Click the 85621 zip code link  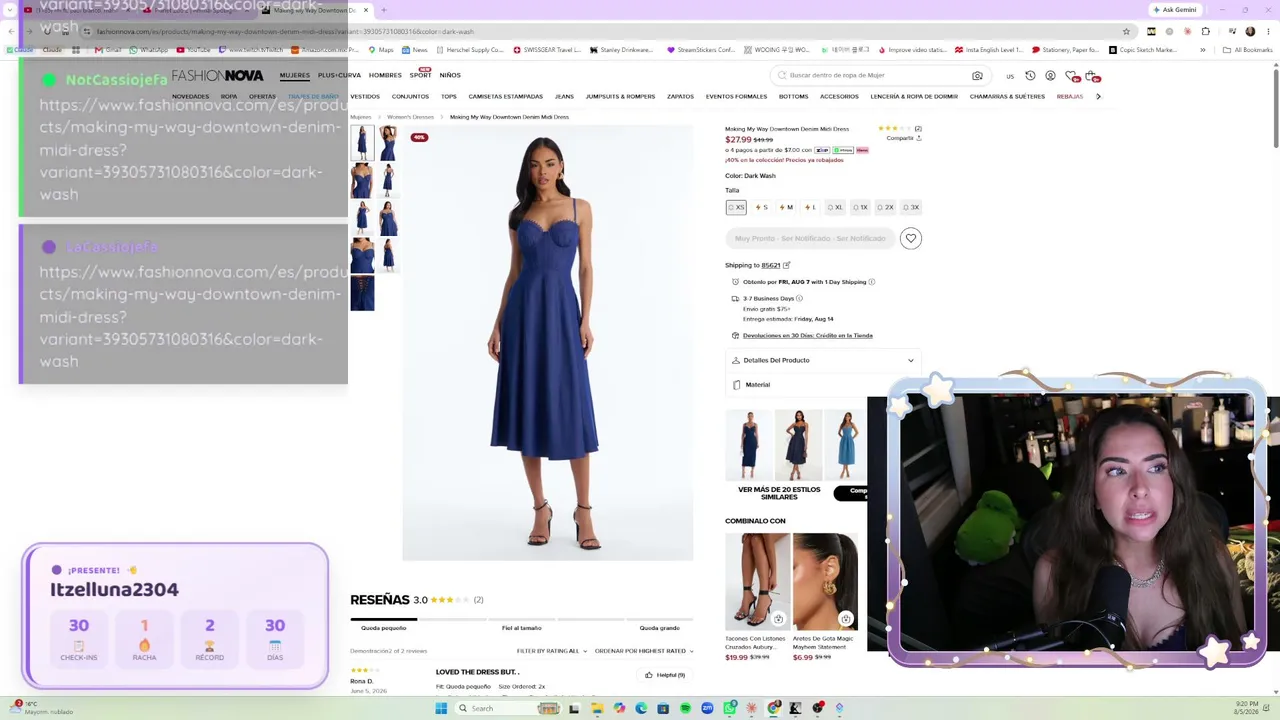pyautogui.click(x=770, y=265)
